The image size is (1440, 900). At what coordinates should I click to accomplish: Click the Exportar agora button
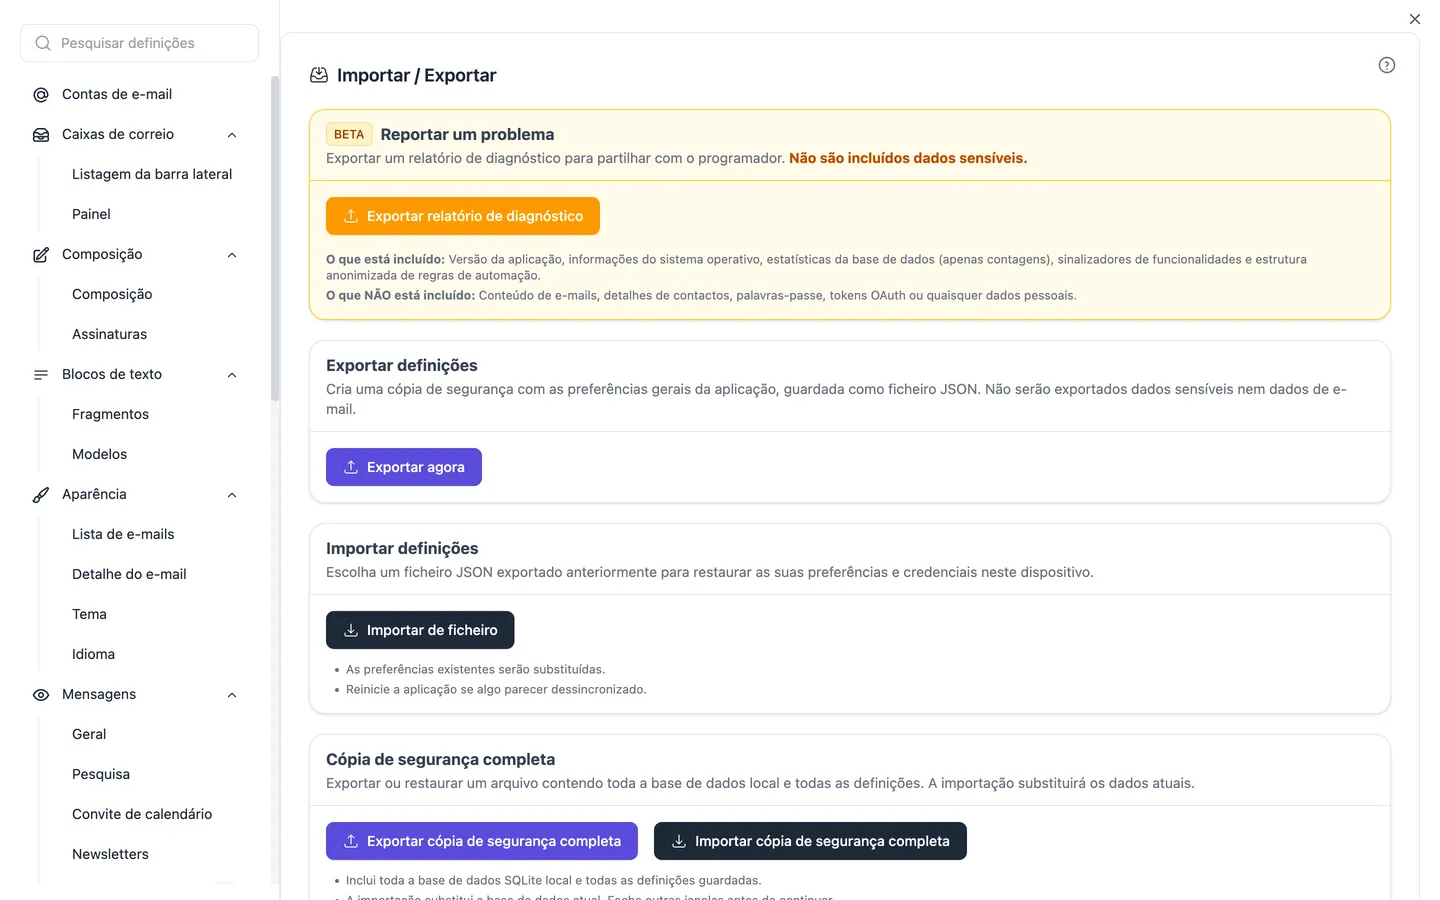[404, 467]
